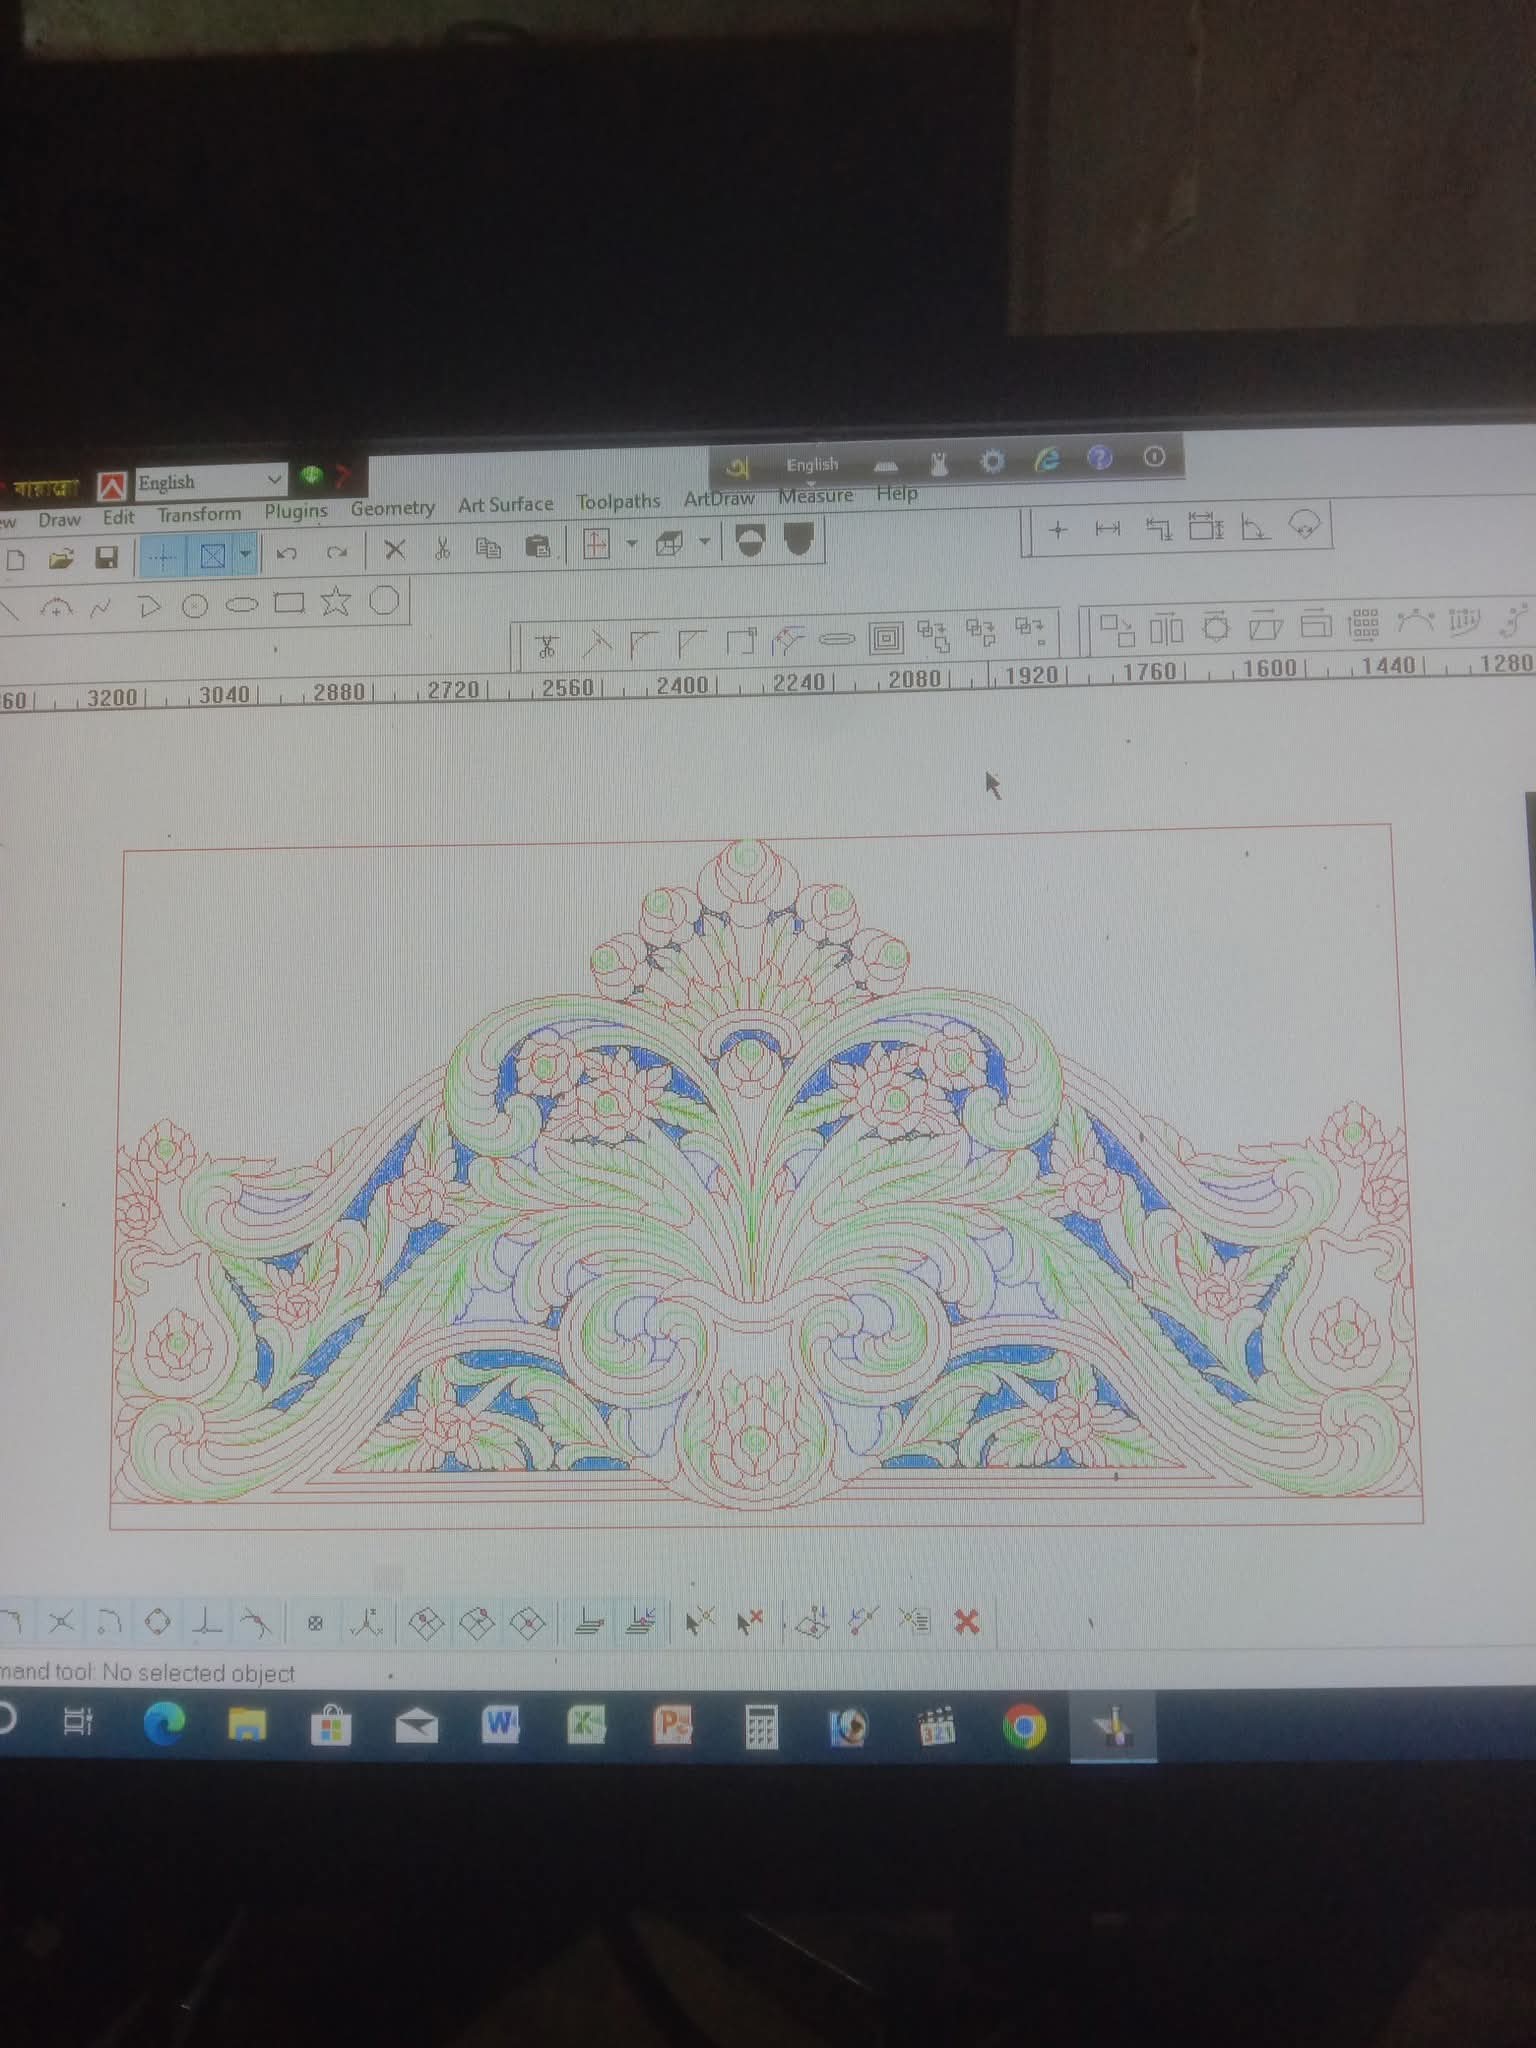
Task: Expand the select tool dropdown arrow
Action: coord(246,554)
